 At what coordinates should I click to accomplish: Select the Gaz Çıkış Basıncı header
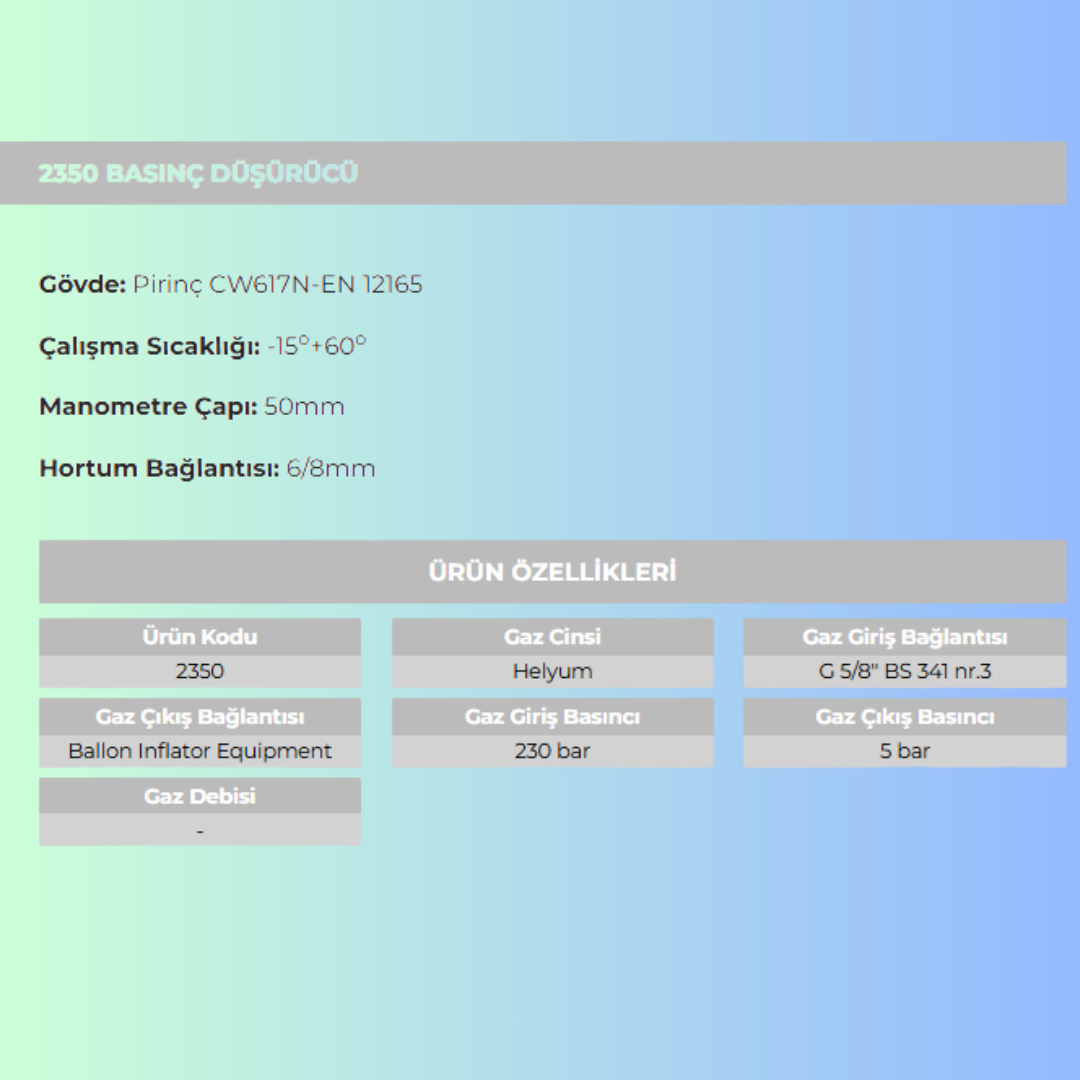[904, 717]
